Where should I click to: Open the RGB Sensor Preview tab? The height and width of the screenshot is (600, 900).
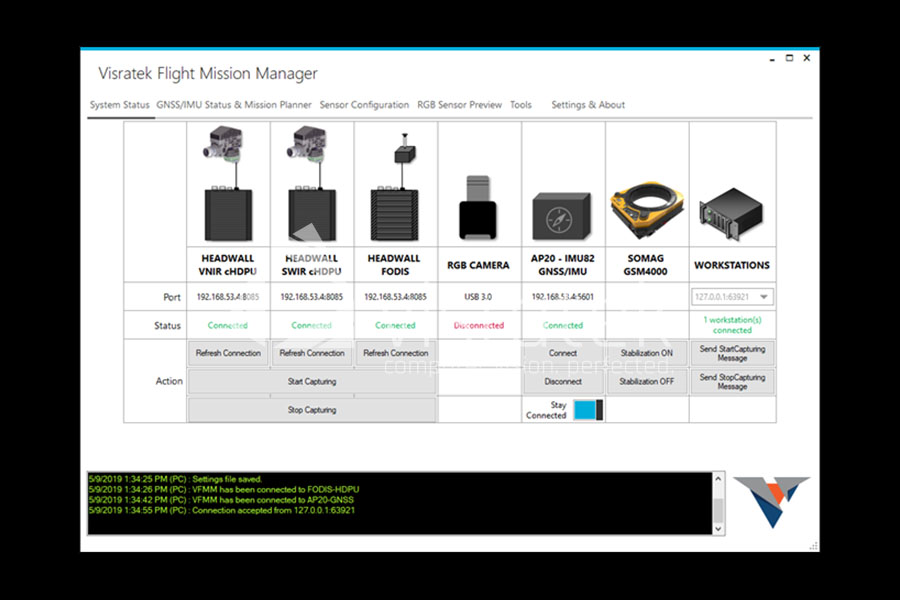click(x=459, y=105)
